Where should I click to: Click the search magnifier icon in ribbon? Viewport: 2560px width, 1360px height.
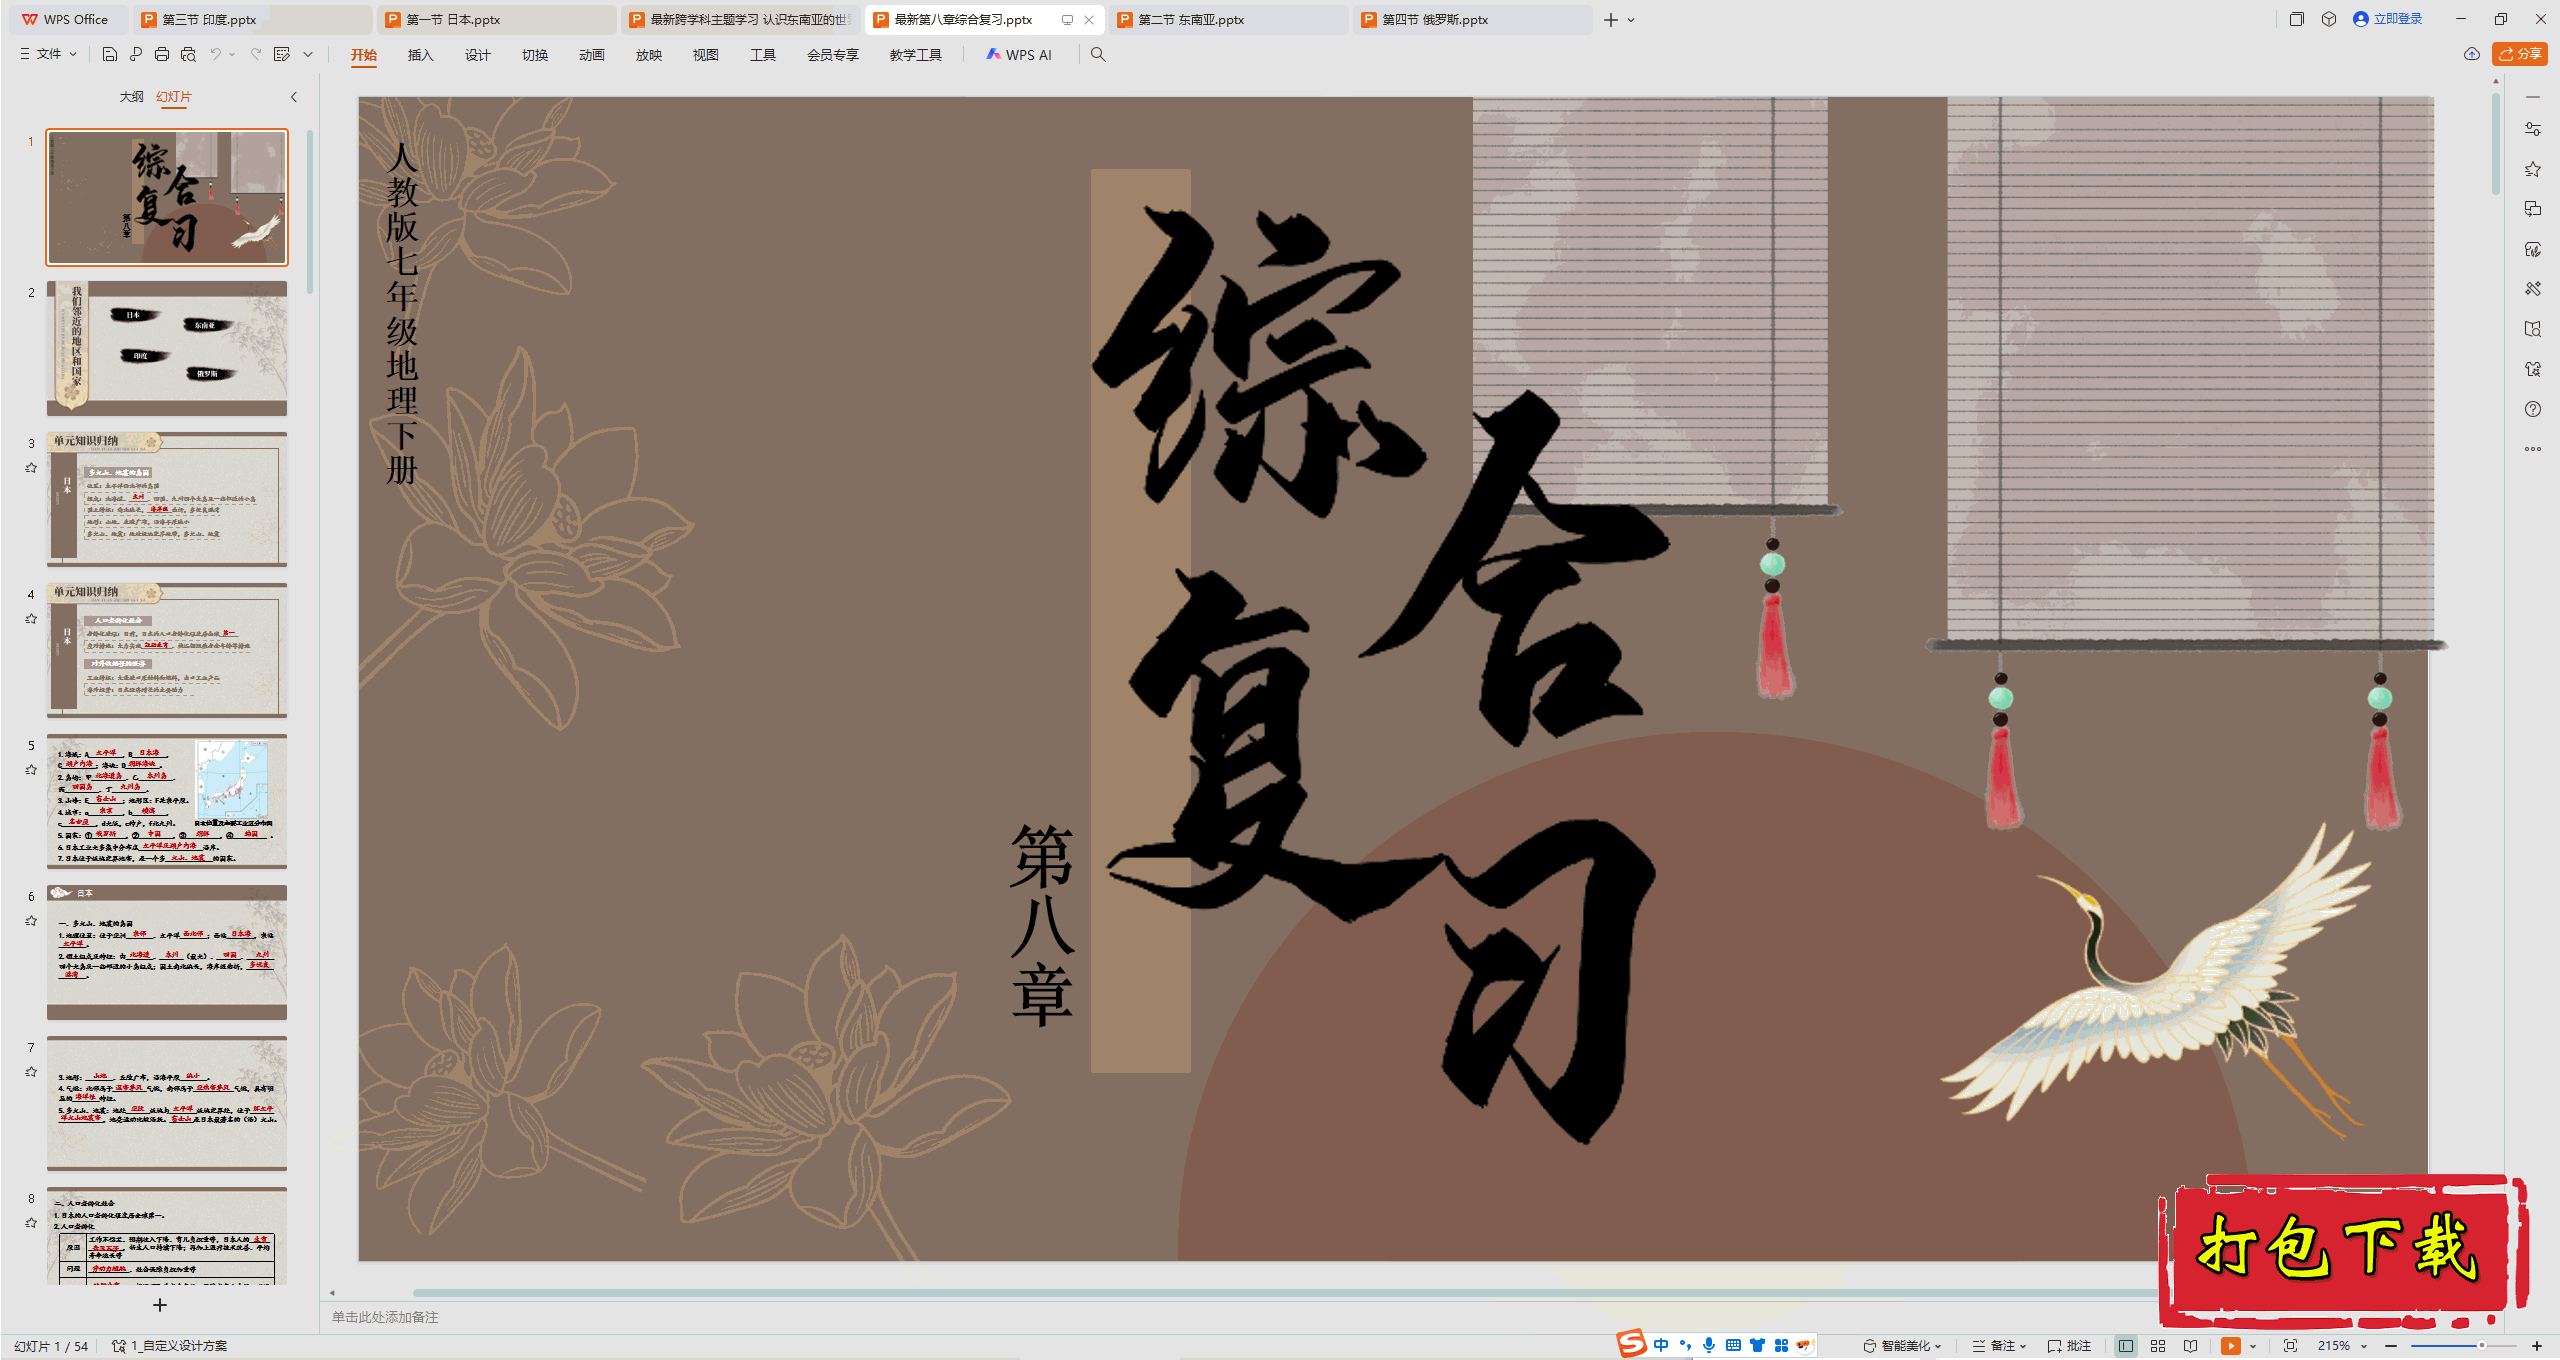point(1098,55)
